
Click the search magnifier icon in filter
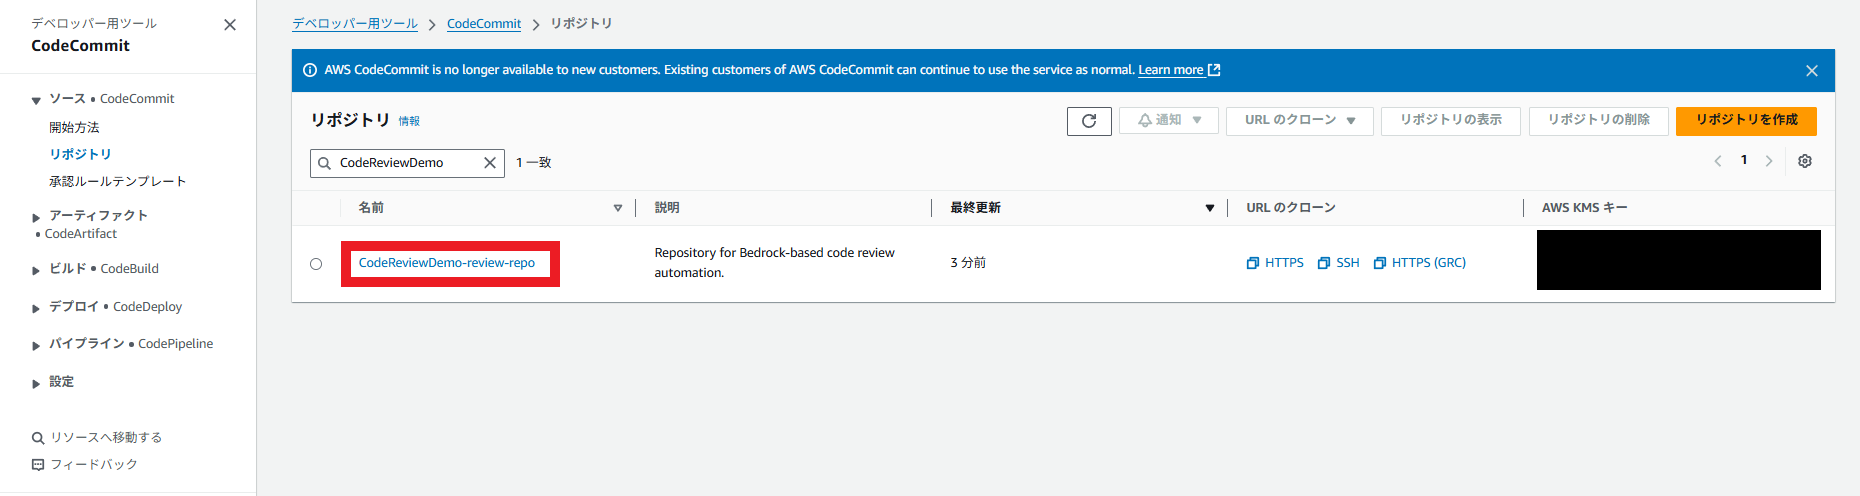coord(324,163)
